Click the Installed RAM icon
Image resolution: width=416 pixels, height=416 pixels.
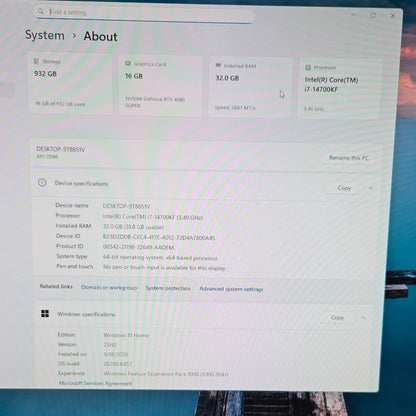click(x=218, y=65)
